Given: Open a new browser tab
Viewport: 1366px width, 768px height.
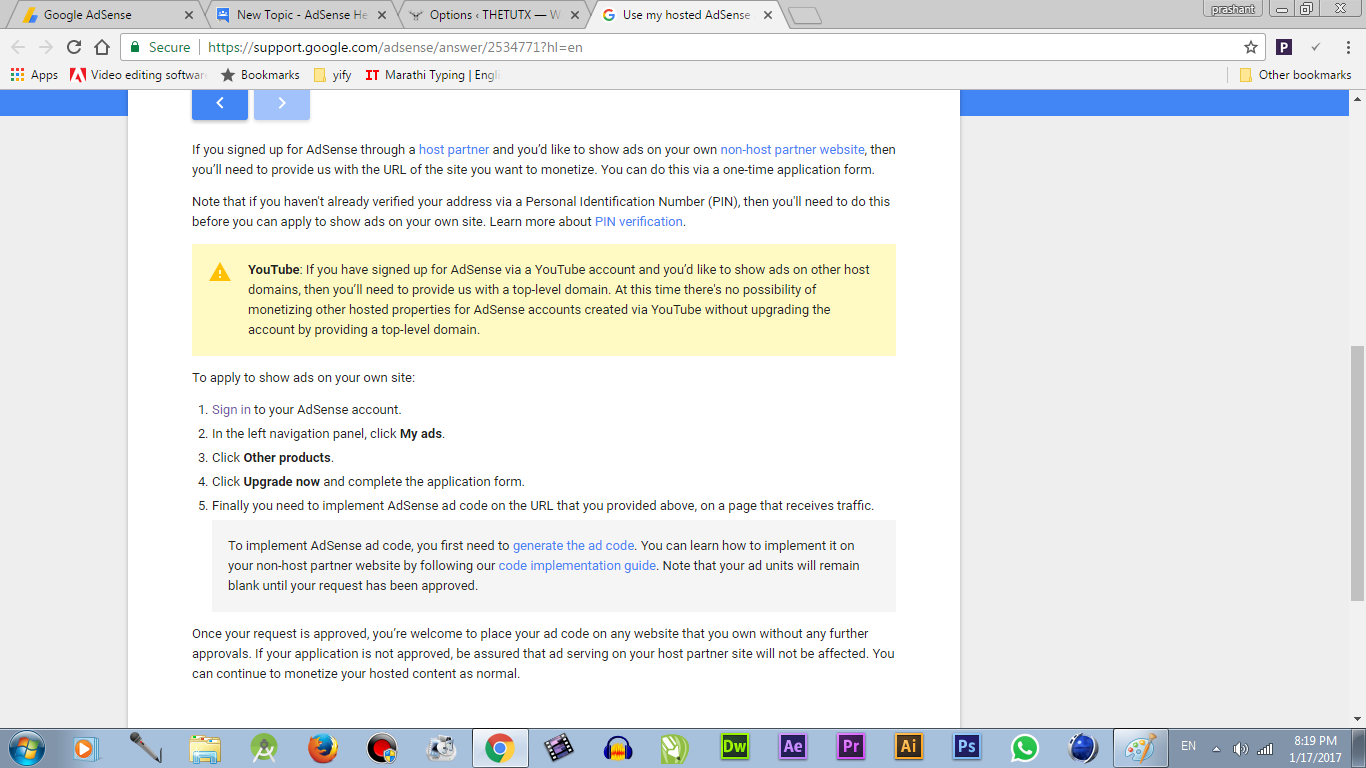Looking at the screenshot, I should [x=804, y=15].
